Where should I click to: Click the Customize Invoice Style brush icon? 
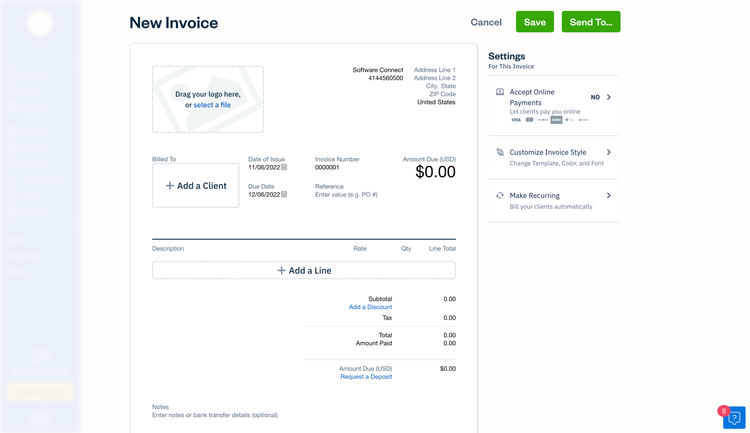click(x=500, y=152)
